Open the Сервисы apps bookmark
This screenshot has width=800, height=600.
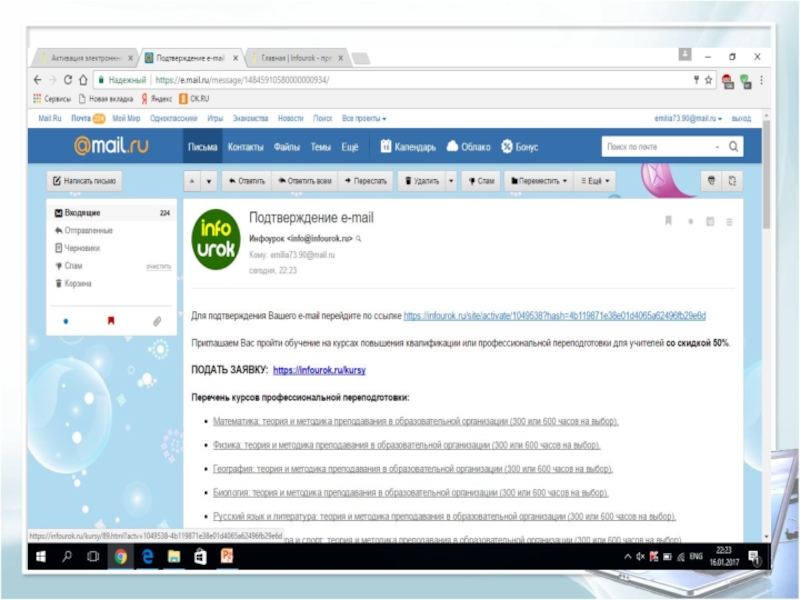click(x=52, y=98)
